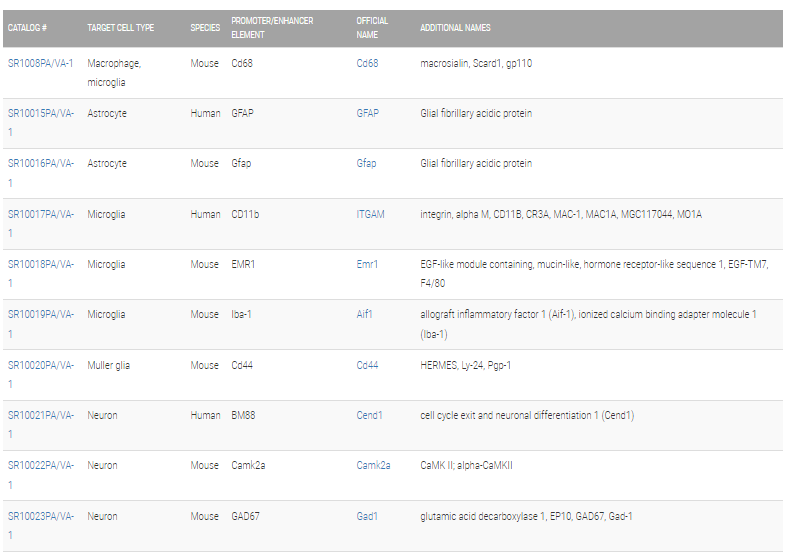
Task: Follow the mouse Gfap official name link
Action: pyautogui.click(x=366, y=163)
